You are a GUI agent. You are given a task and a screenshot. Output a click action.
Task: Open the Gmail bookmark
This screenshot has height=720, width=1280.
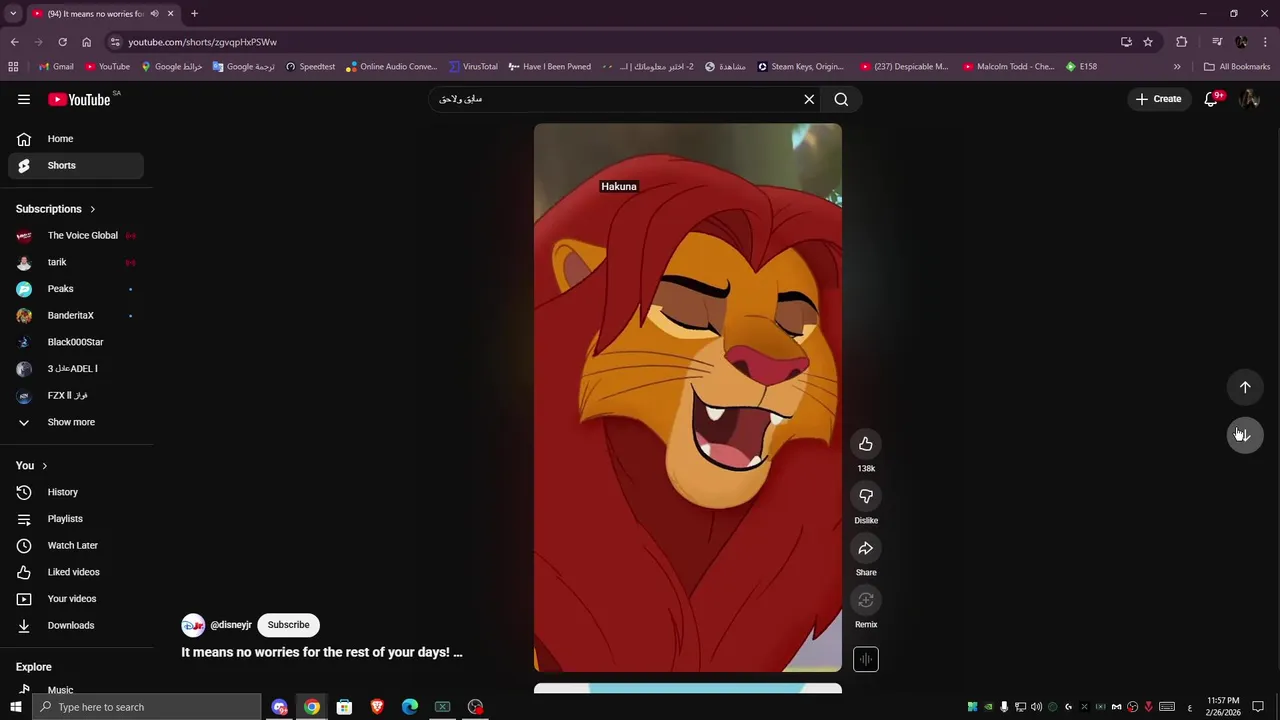56,67
